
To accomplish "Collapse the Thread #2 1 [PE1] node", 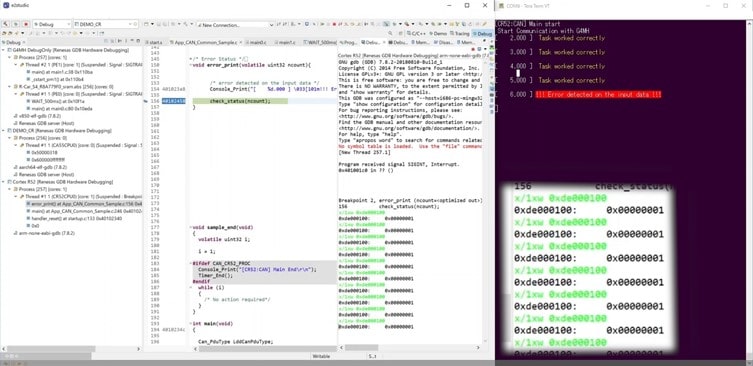I will pos(16,64).
